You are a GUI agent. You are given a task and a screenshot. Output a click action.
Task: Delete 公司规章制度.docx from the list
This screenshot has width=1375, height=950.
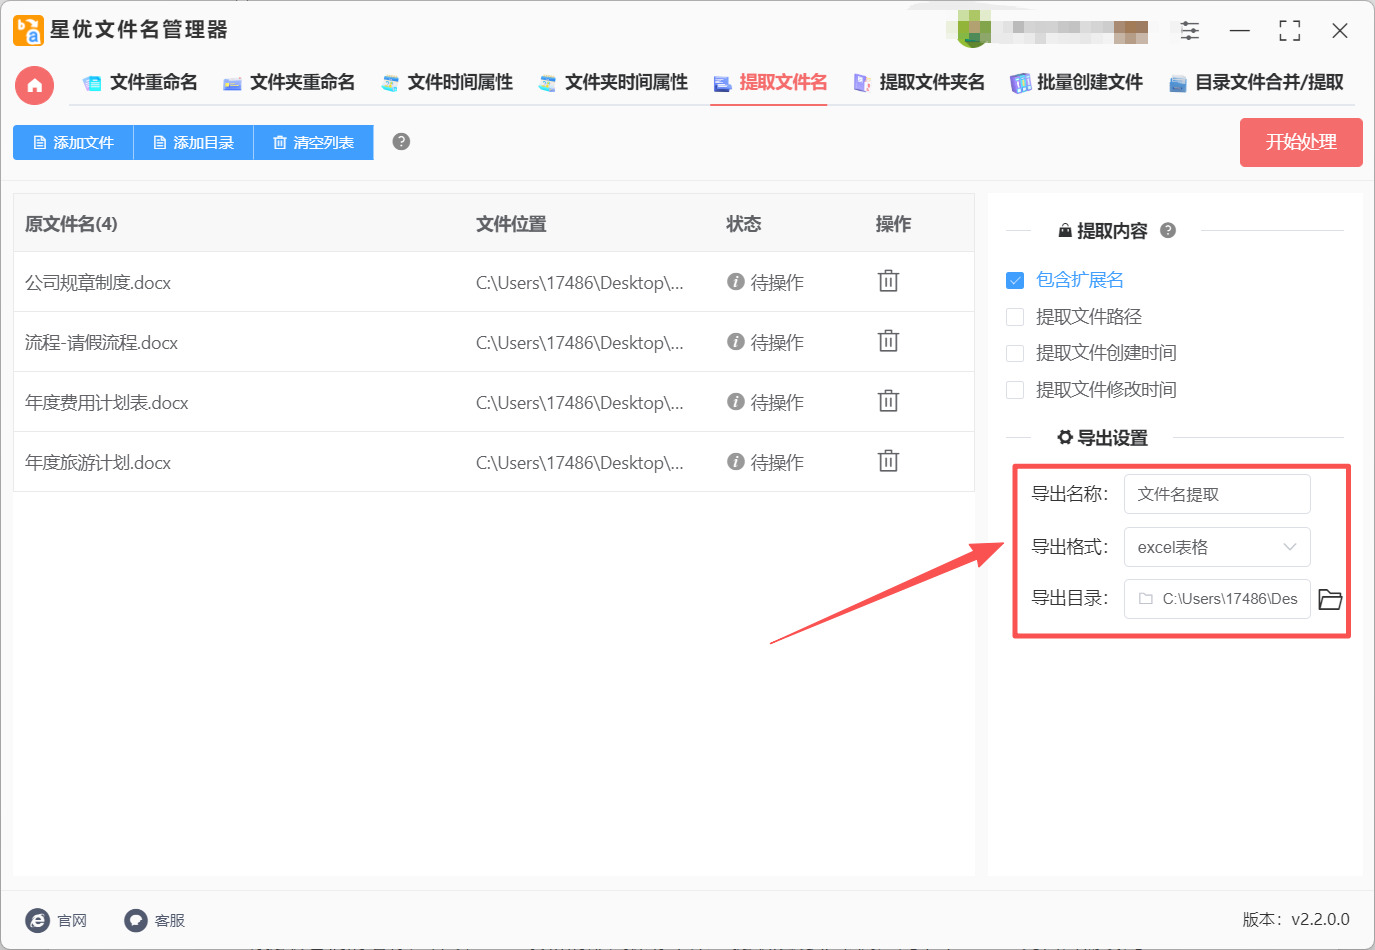tap(888, 281)
